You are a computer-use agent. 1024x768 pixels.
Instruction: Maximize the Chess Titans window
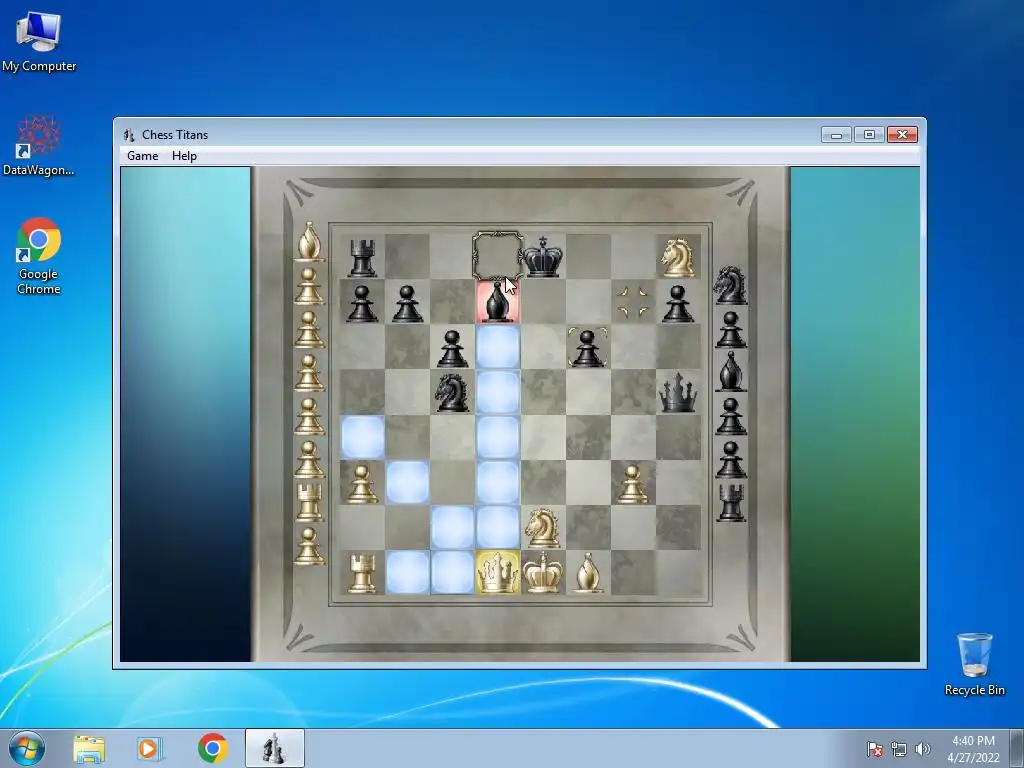pyautogui.click(x=869, y=135)
